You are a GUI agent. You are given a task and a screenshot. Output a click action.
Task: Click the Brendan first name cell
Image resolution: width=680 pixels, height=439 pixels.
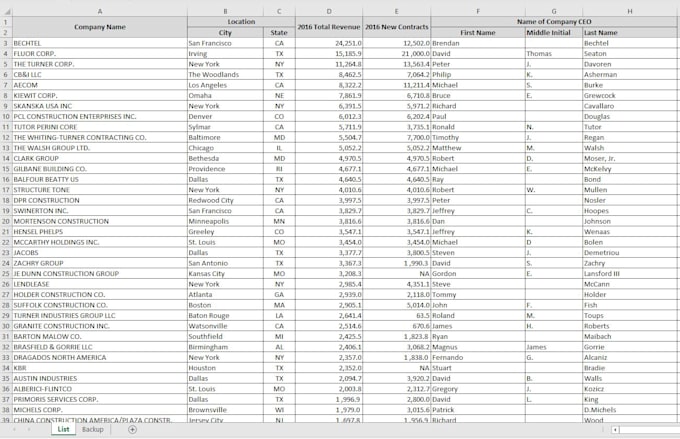coord(478,43)
